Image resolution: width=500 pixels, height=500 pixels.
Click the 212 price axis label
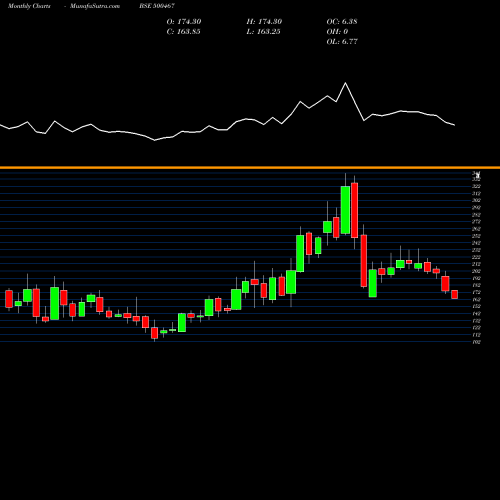476,264
